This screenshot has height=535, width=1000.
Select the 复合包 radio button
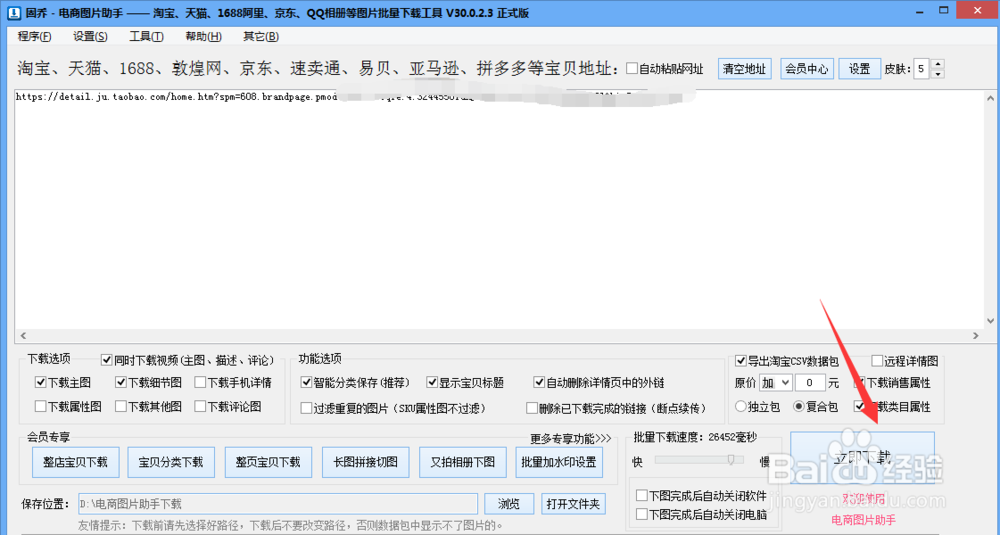coord(798,406)
